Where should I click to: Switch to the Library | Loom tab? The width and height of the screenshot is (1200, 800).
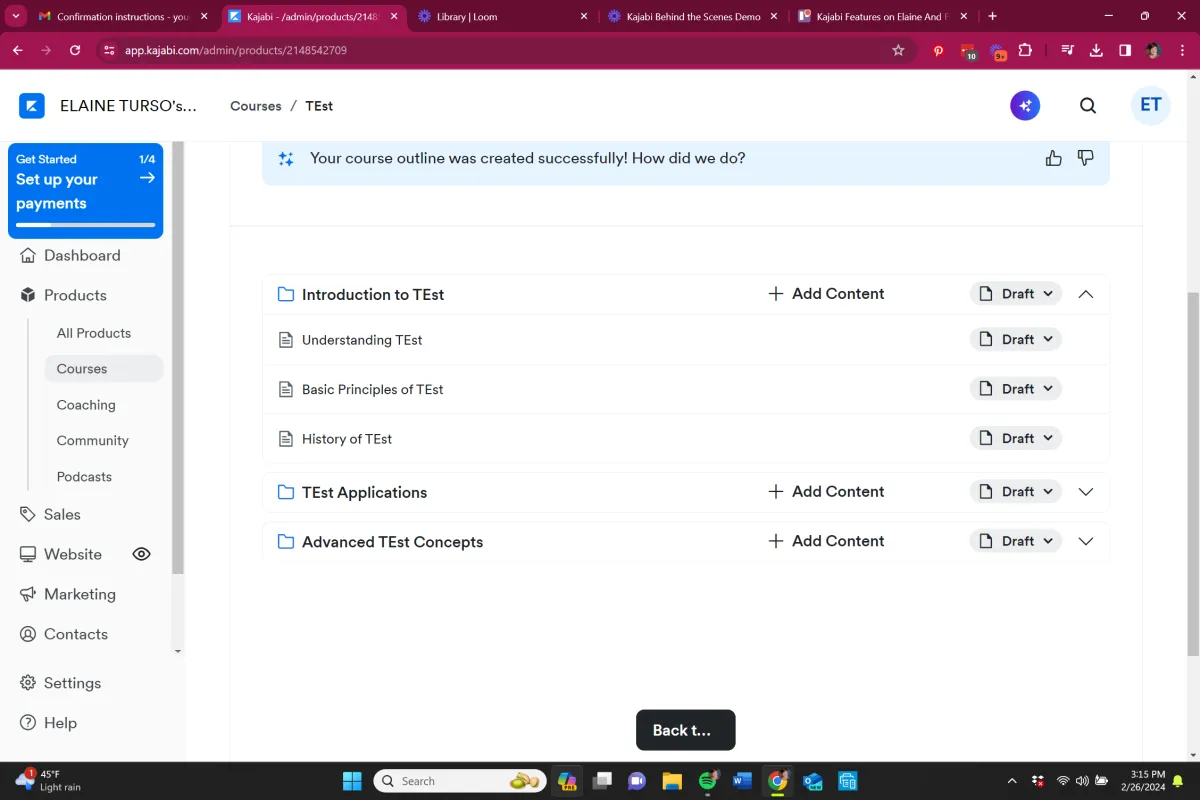[x=503, y=16]
